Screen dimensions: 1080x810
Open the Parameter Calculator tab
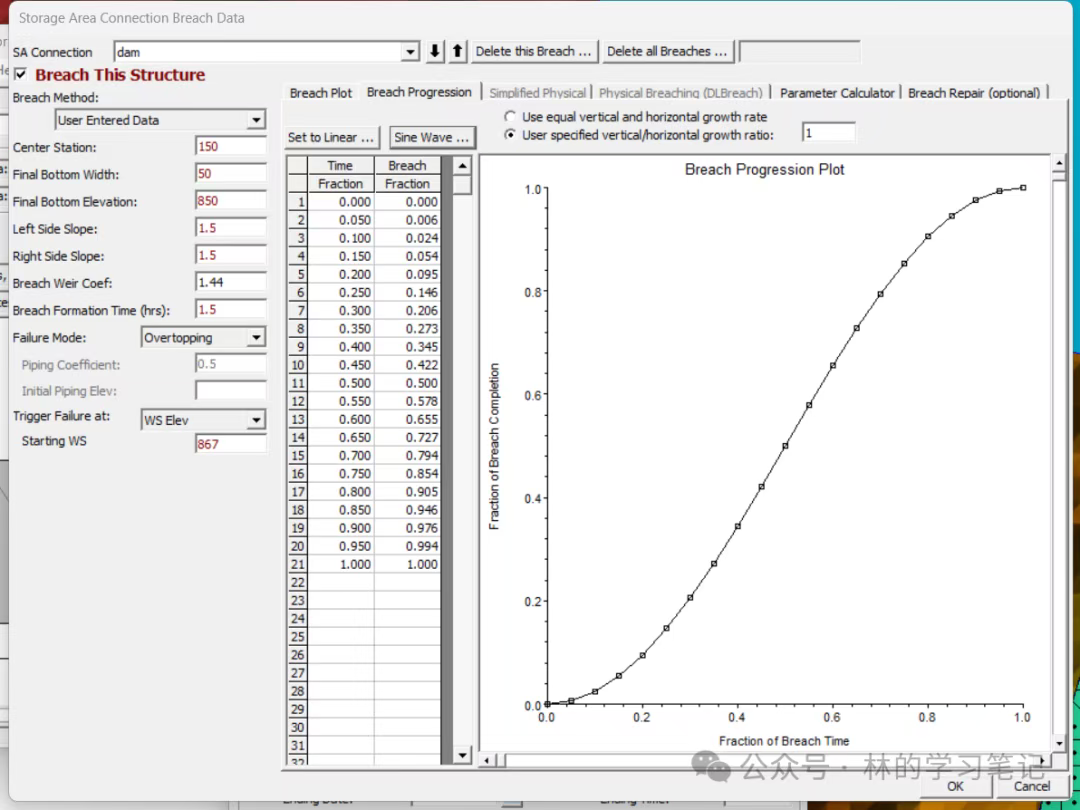point(837,93)
